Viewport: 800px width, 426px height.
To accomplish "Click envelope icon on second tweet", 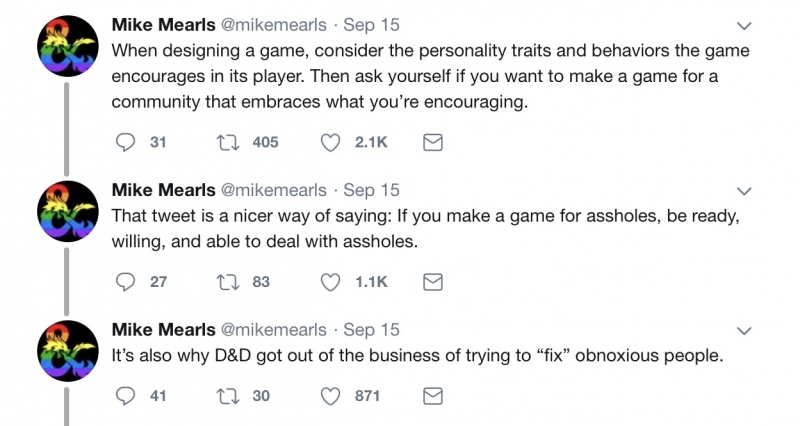I will 433,282.
